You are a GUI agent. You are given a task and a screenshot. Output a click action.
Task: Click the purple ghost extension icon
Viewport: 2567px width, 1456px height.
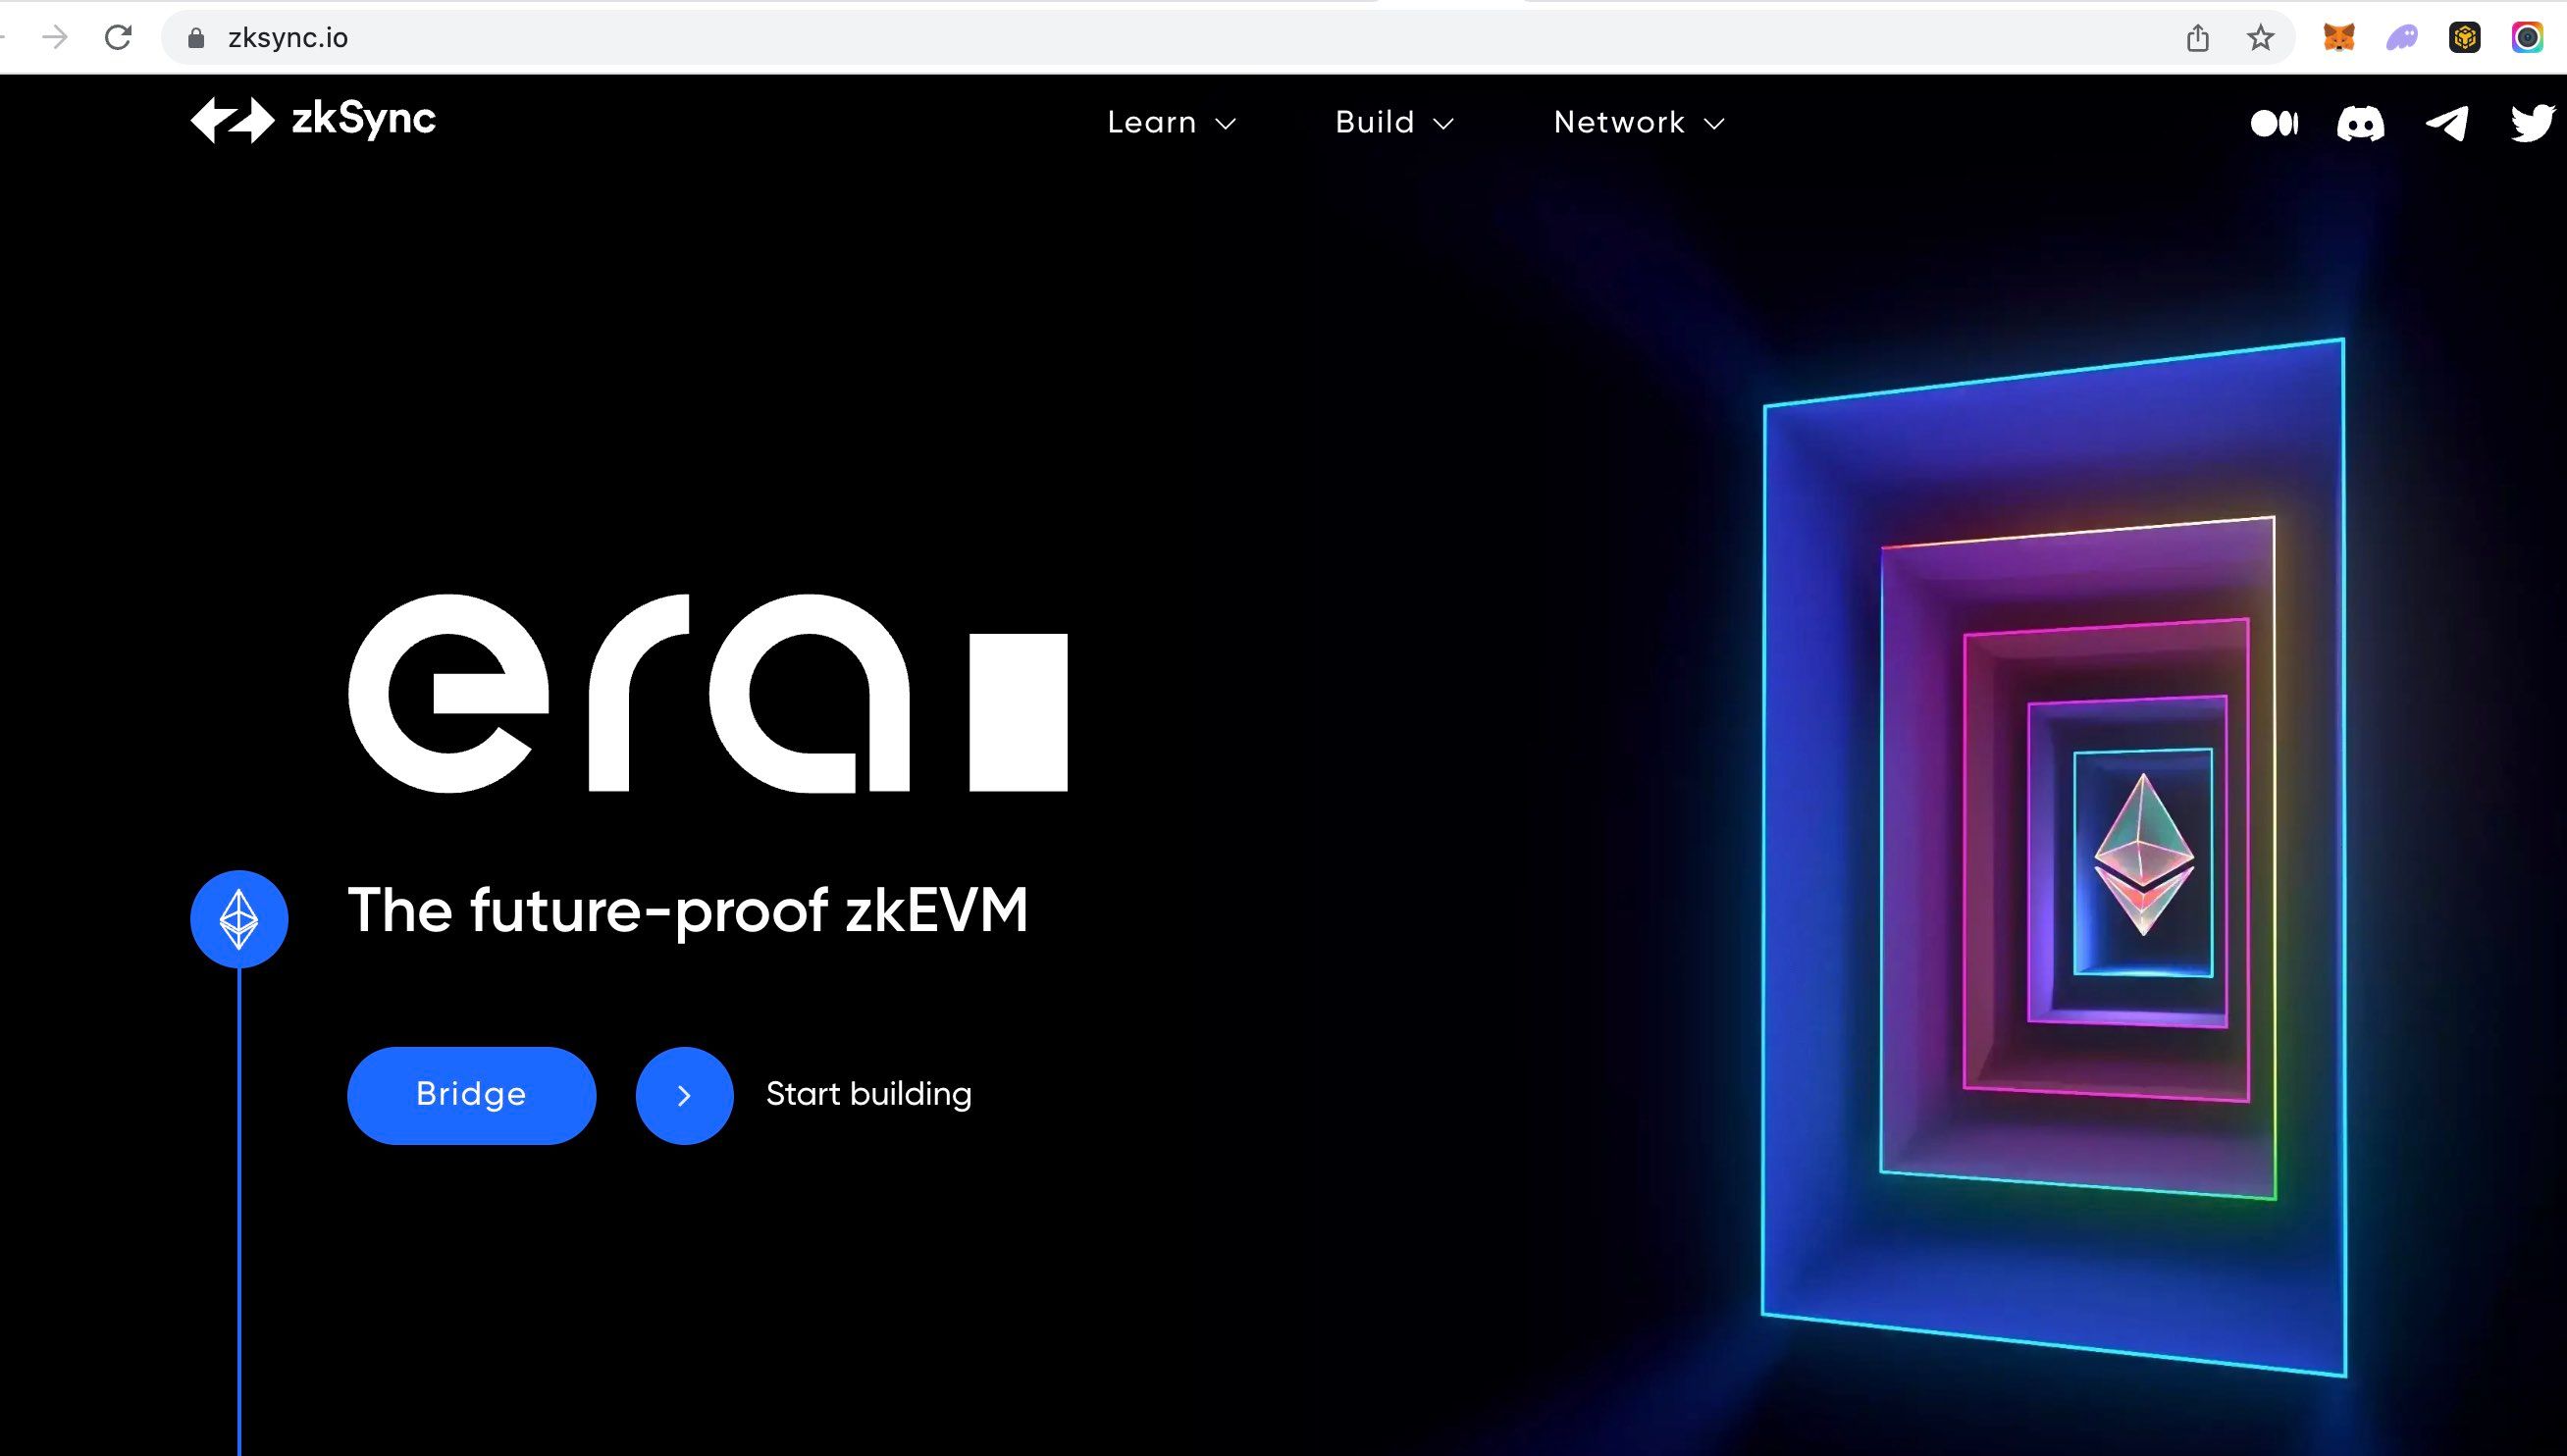(2402, 38)
